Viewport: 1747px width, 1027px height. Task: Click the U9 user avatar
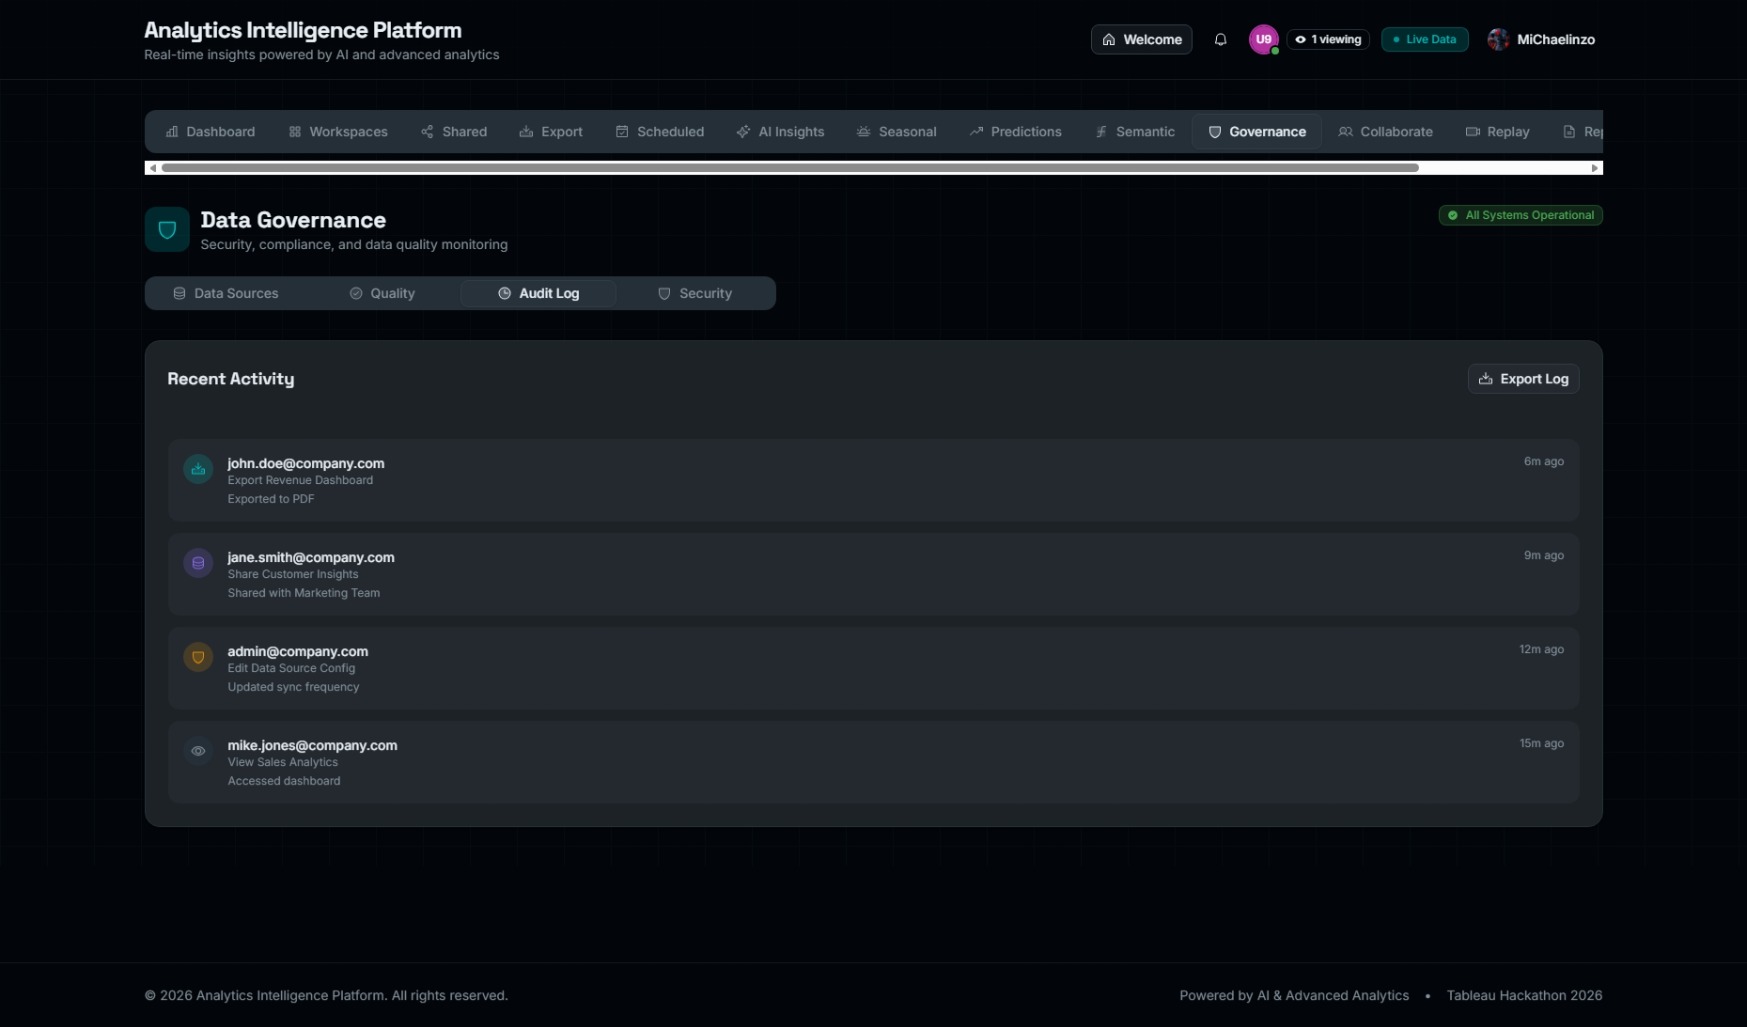point(1264,39)
